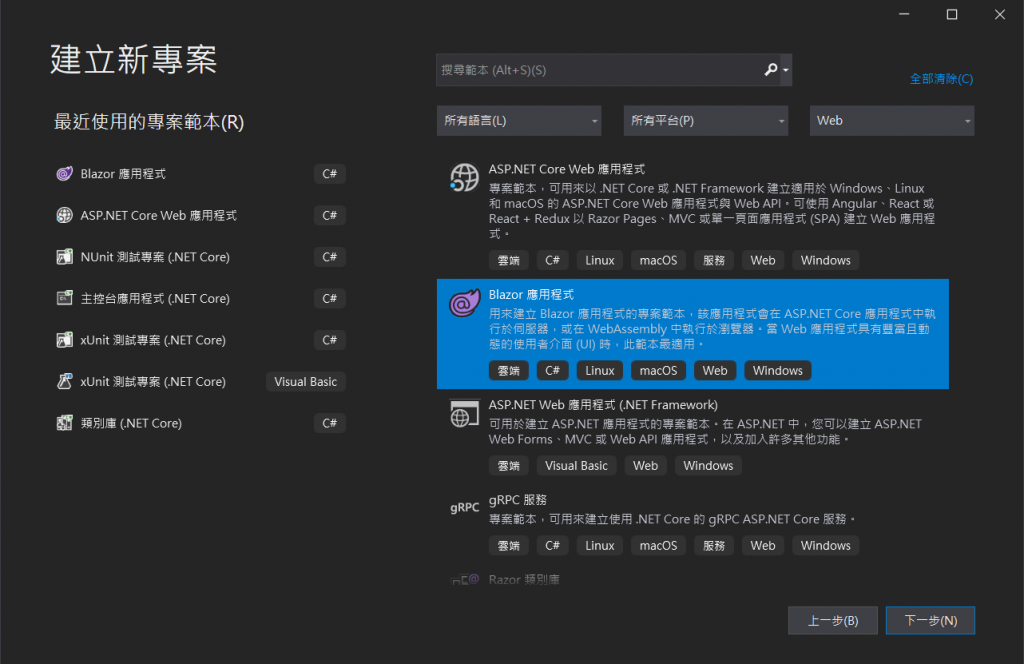1024x664 pixels.
Task: Open the search options dropdown arrow
Action: pos(786,70)
